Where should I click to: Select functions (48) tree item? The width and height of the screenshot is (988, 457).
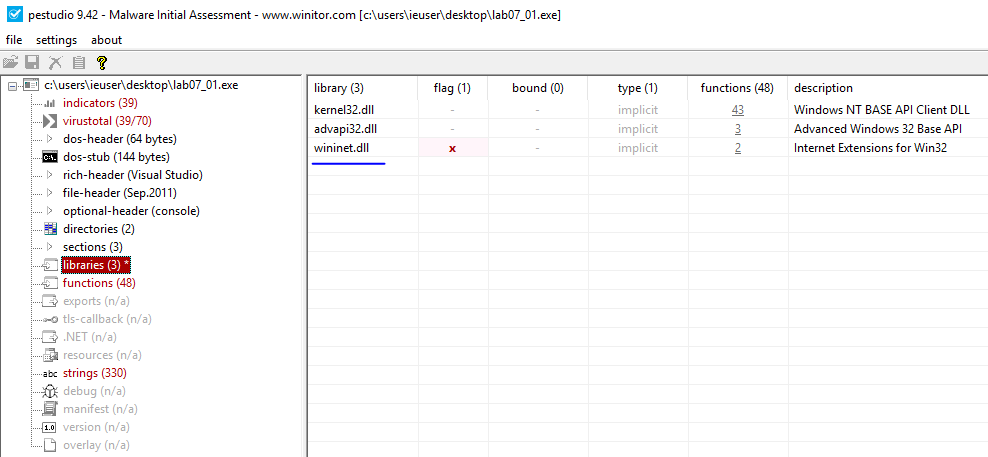tap(99, 283)
